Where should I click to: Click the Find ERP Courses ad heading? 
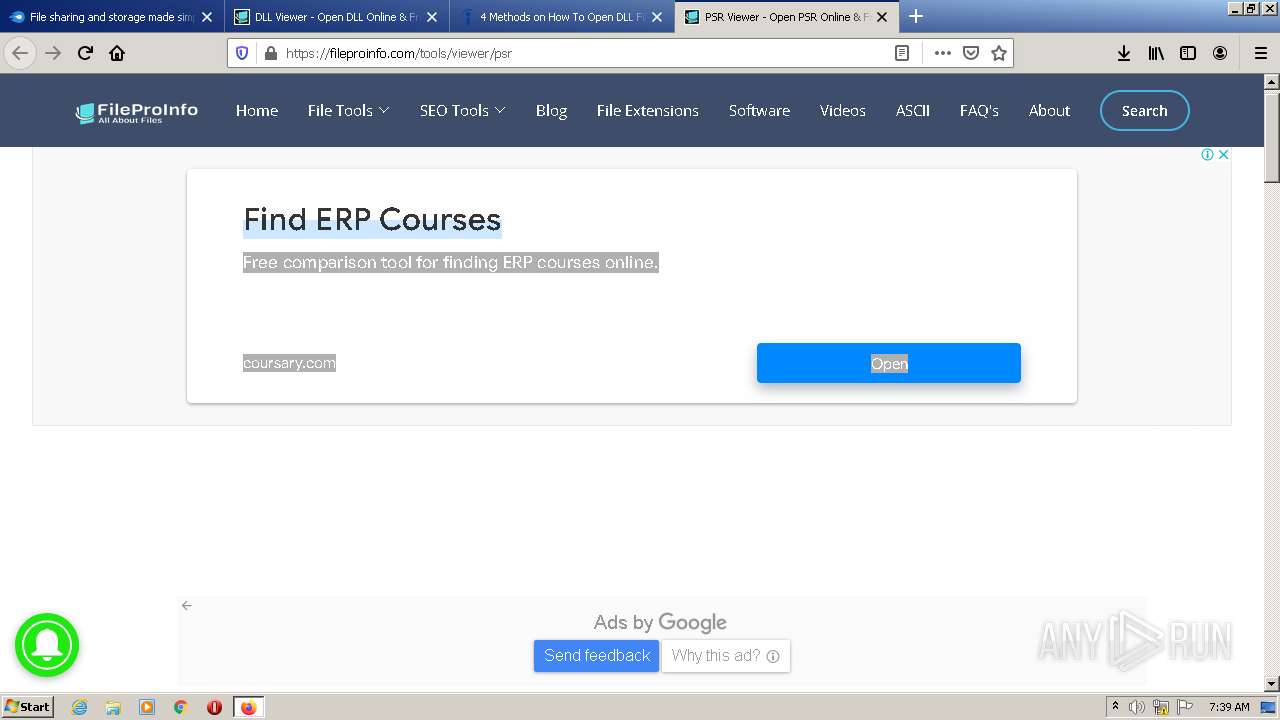(x=372, y=220)
